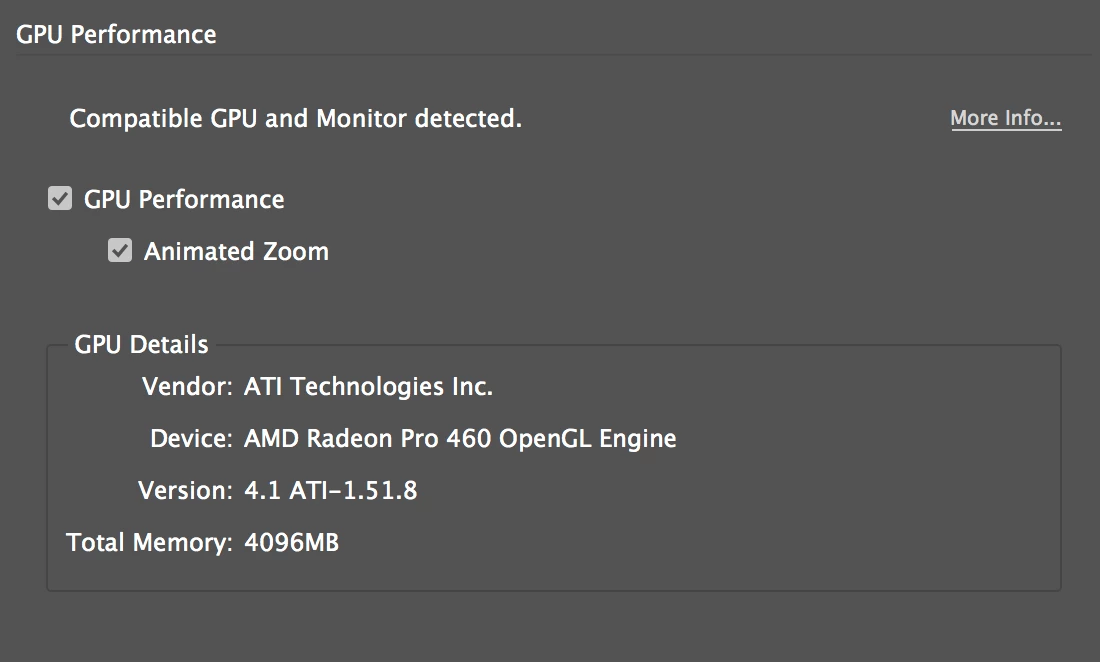The height and width of the screenshot is (662, 1100).
Task: Click the 'GPU Performance' checkbox label text
Action: tap(184, 200)
